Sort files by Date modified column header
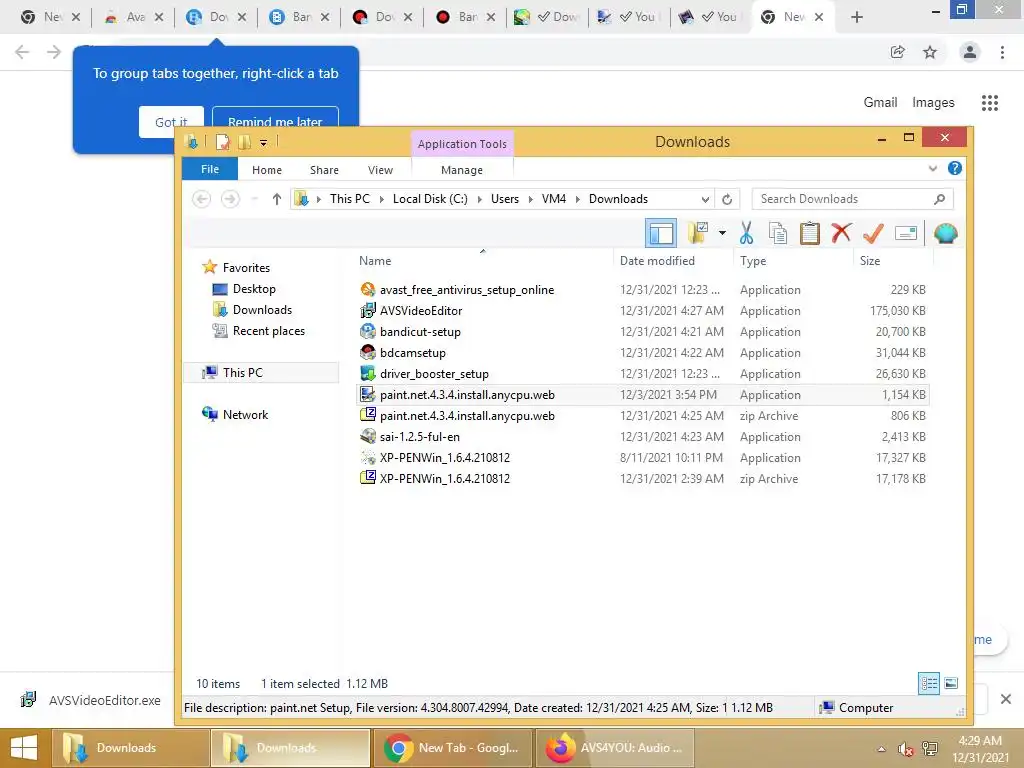 [x=657, y=261]
